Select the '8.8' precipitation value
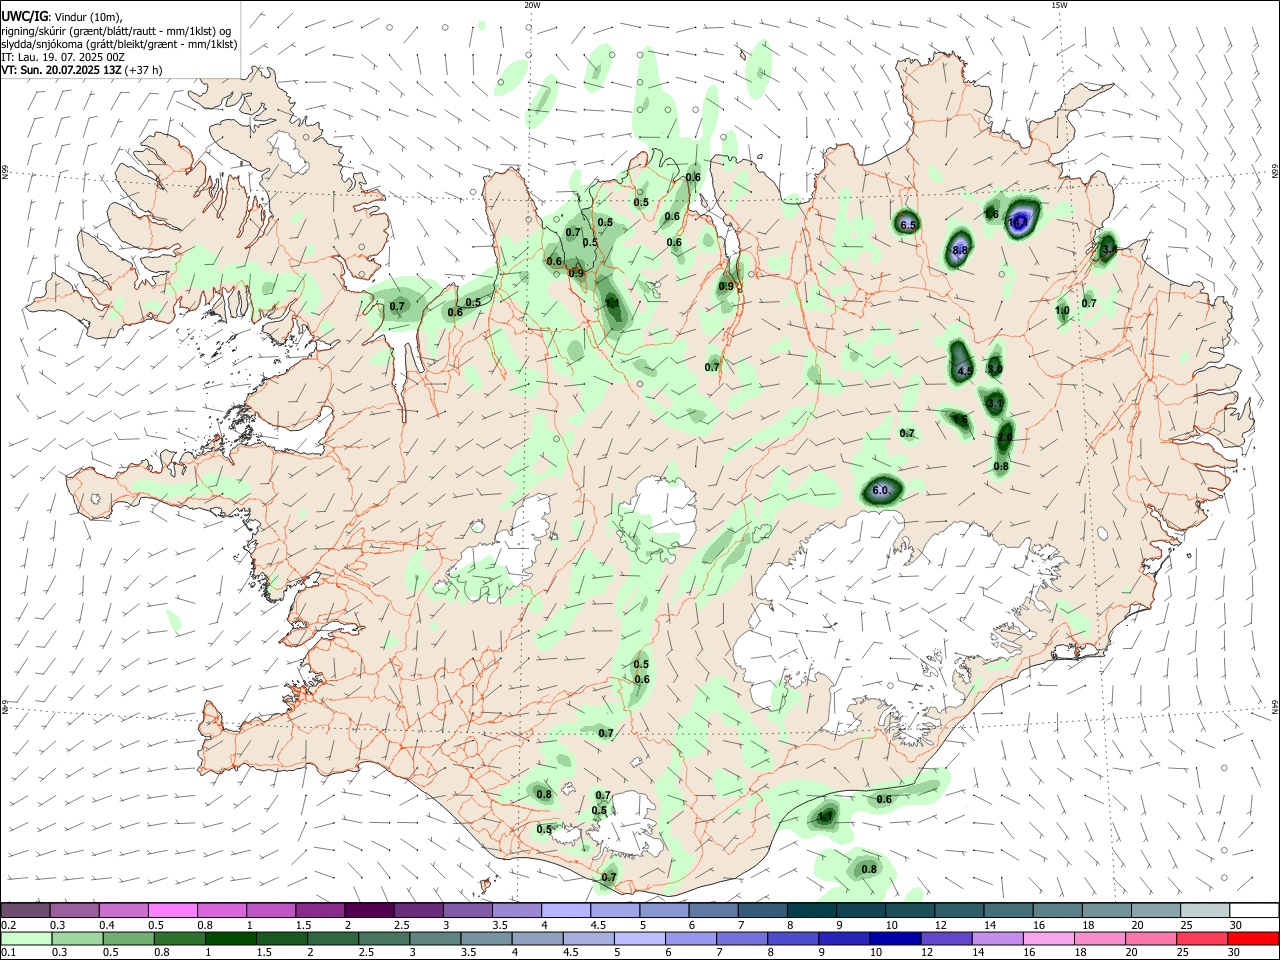Screen dimensions: 1280x960 coord(960,250)
